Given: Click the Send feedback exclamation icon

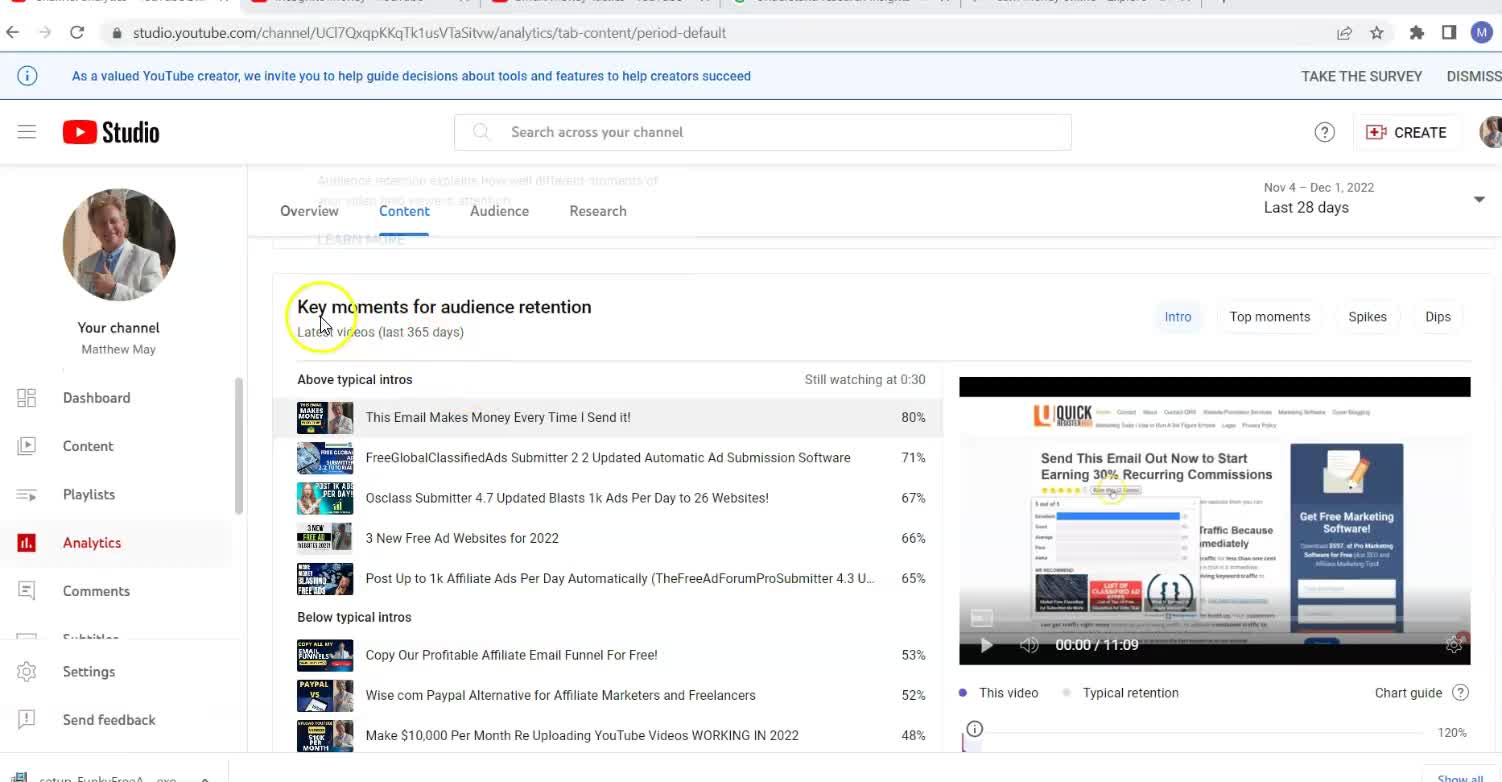Looking at the screenshot, I should pos(27,720).
